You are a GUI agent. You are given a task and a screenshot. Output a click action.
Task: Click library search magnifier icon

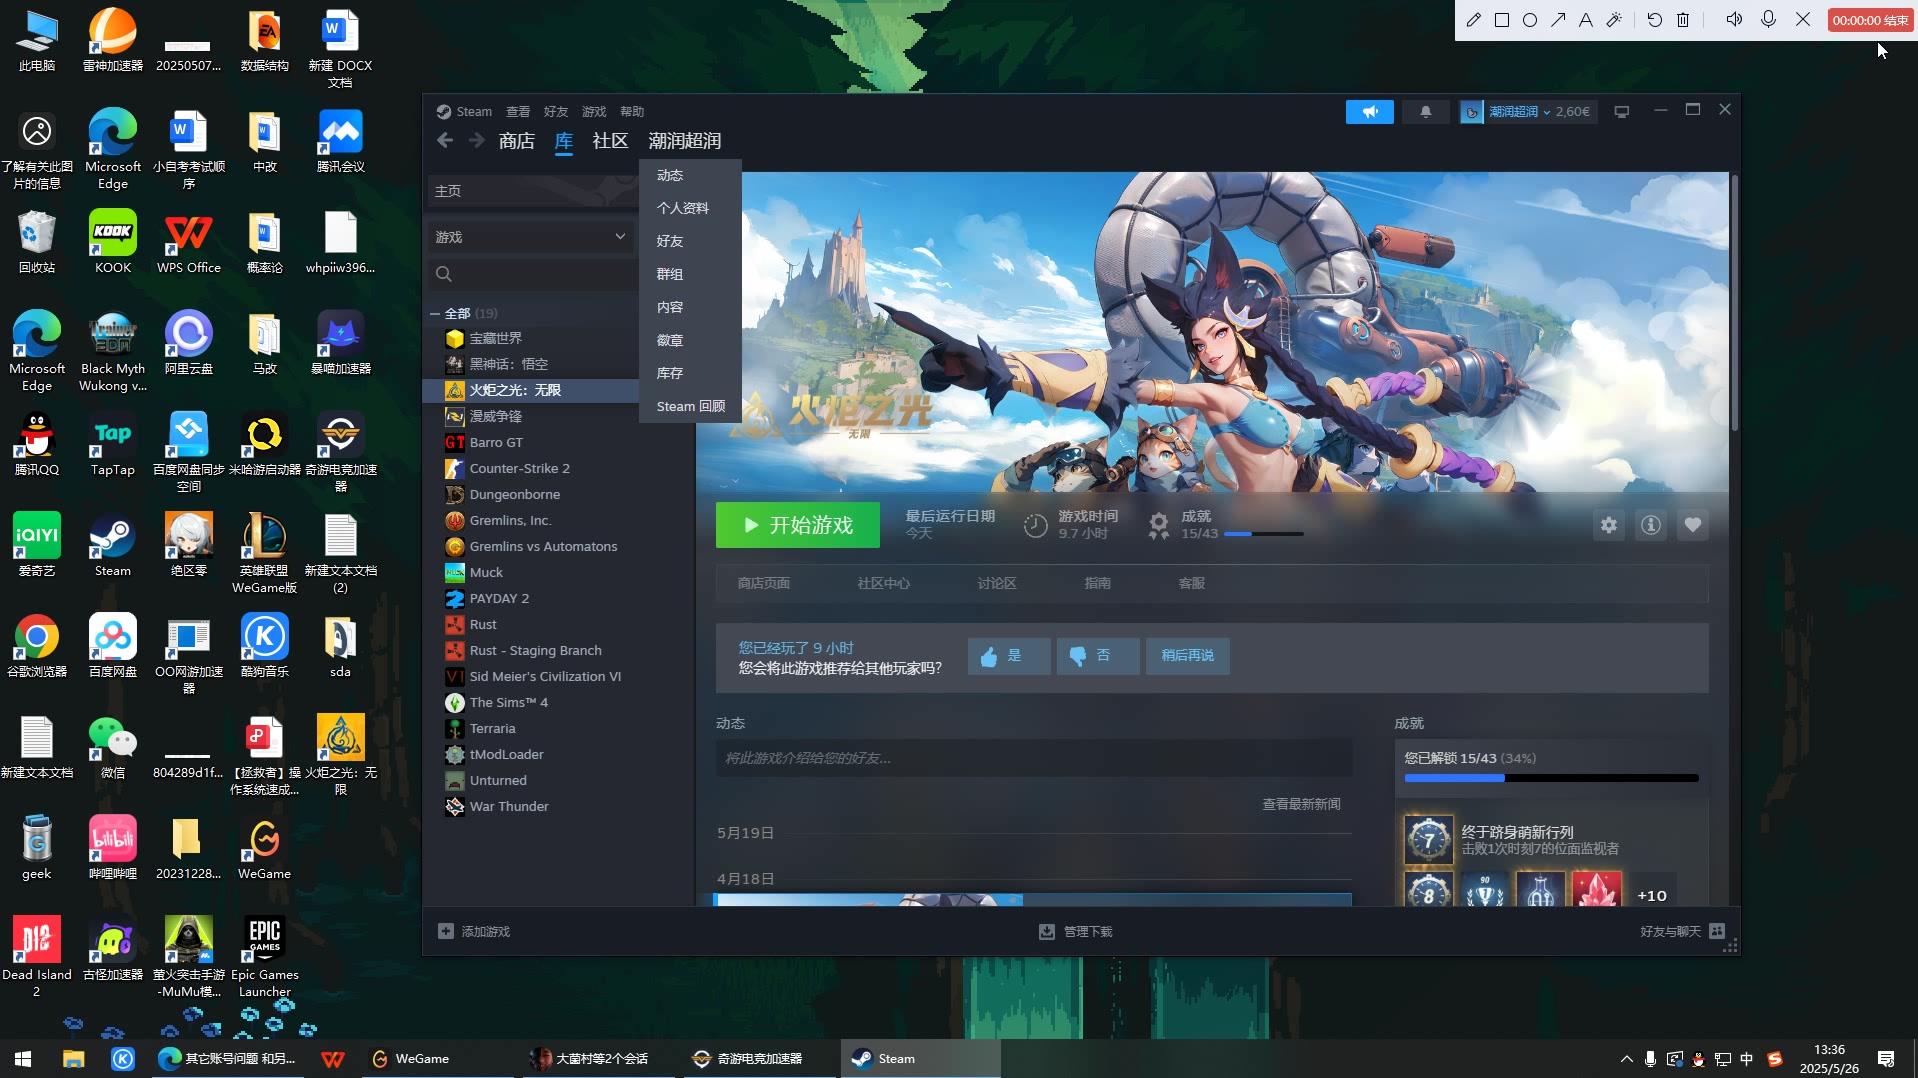coord(444,274)
